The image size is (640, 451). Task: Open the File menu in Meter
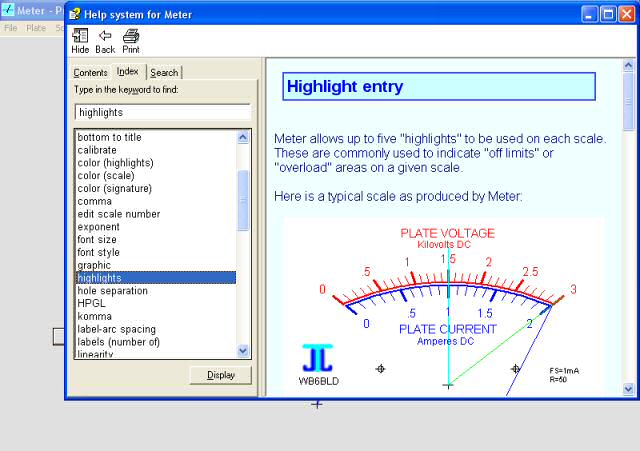tap(11, 28)
